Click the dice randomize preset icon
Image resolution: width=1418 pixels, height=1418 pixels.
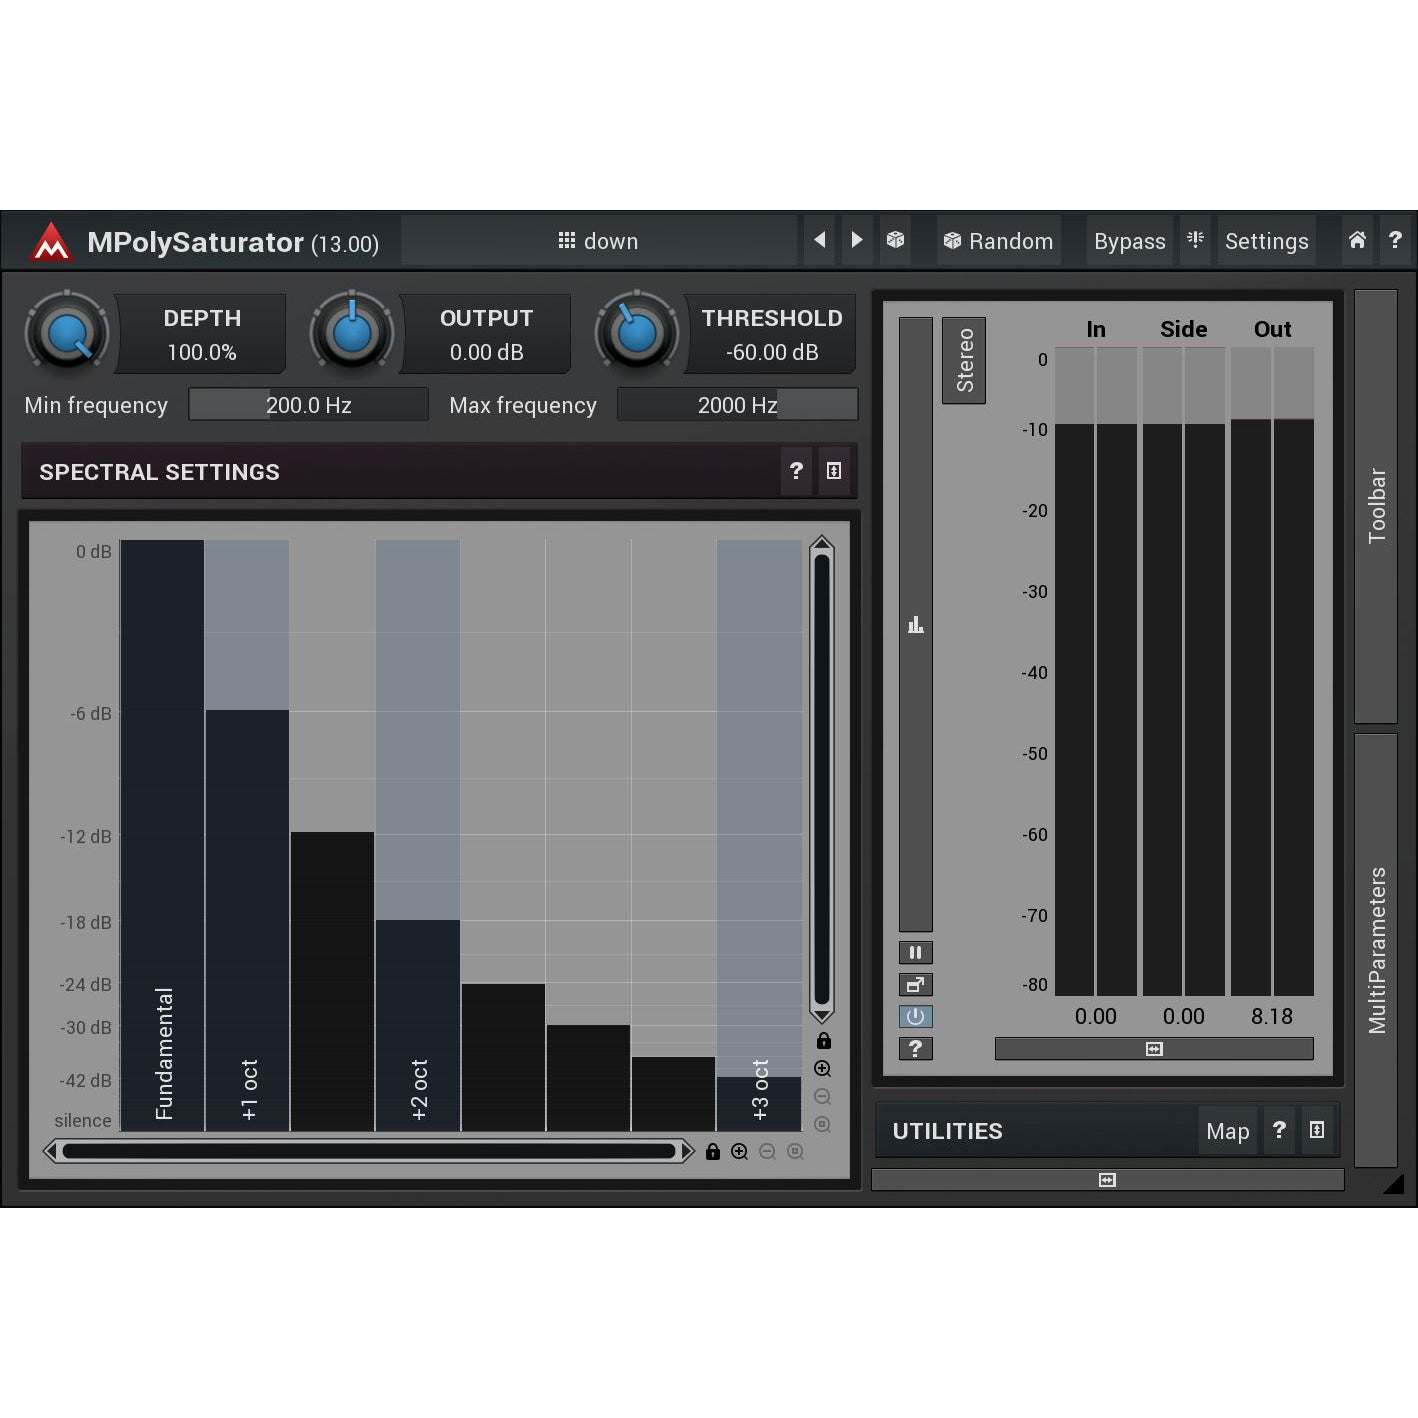(895, 240)
